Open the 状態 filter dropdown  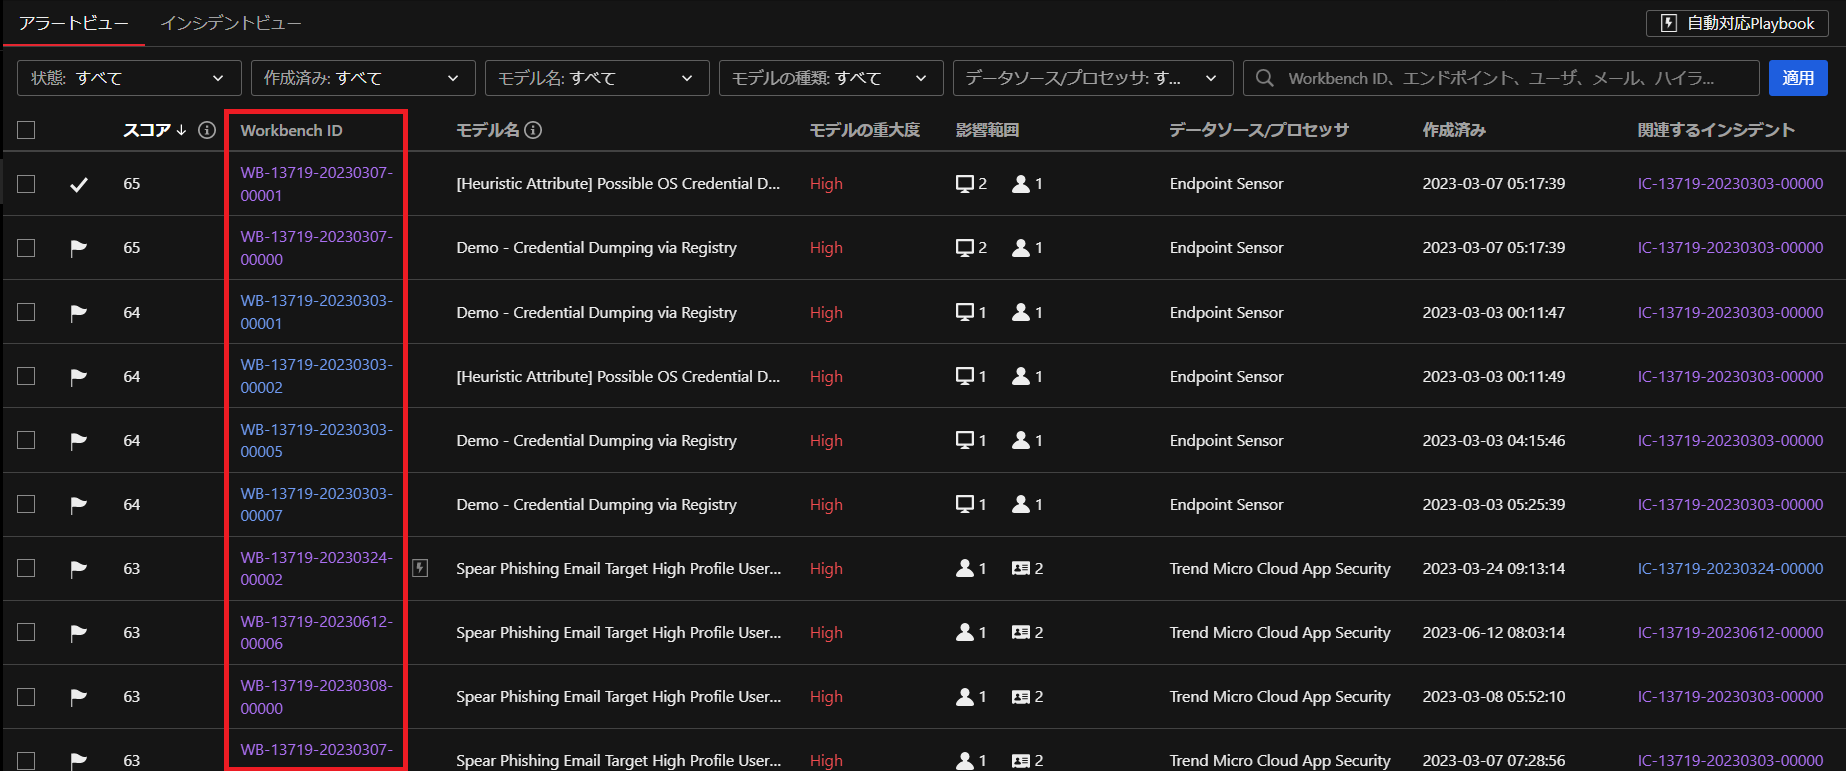coord(129,78)
